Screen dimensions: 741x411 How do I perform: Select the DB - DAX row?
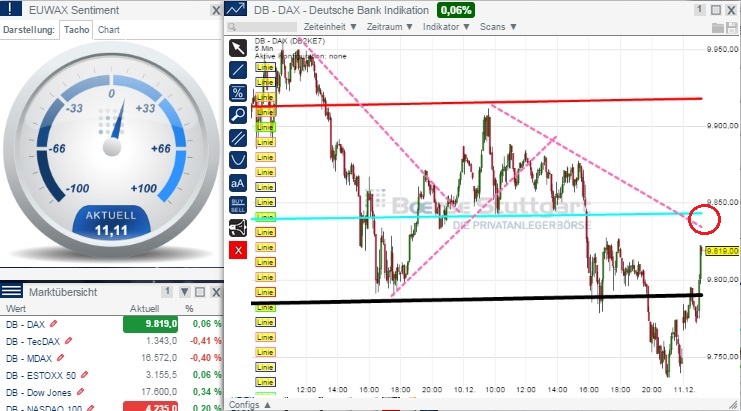click(112, 324)
